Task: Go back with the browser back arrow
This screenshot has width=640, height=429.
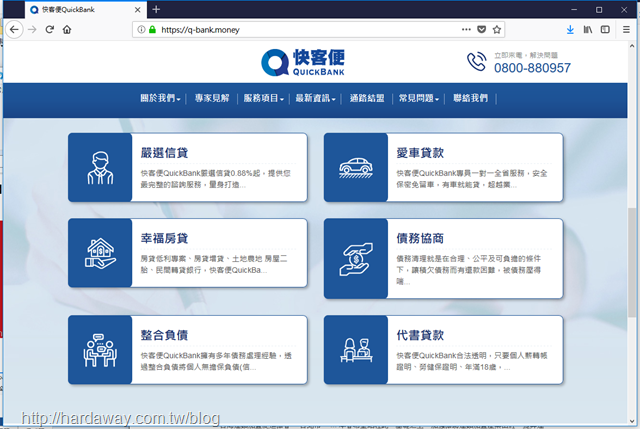Action: [x=14, y=29]
